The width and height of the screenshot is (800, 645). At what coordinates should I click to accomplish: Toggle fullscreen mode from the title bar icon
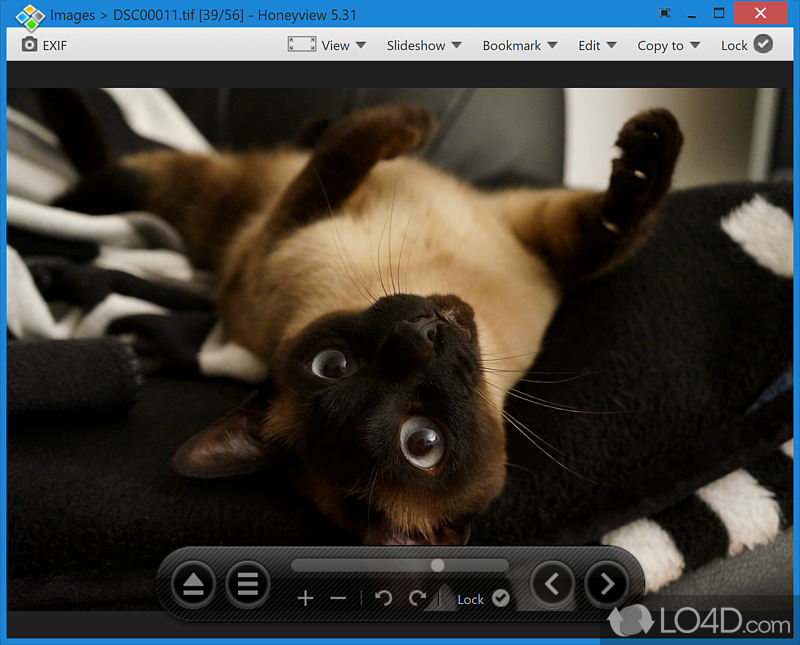(x=664, y=13)
